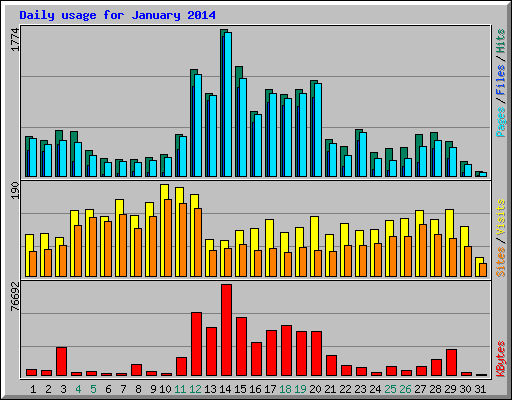This screenshot has width=512, height=400.
Task: Click the orange Sites bar for day 27
Action: pos(423,250)
